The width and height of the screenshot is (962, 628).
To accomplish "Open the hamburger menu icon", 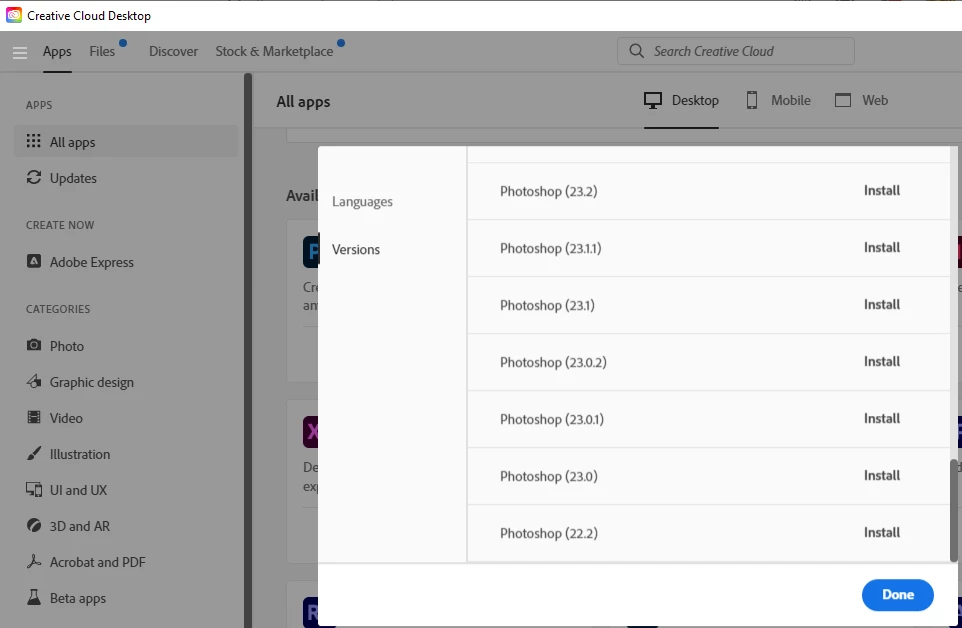I will 20,53.
